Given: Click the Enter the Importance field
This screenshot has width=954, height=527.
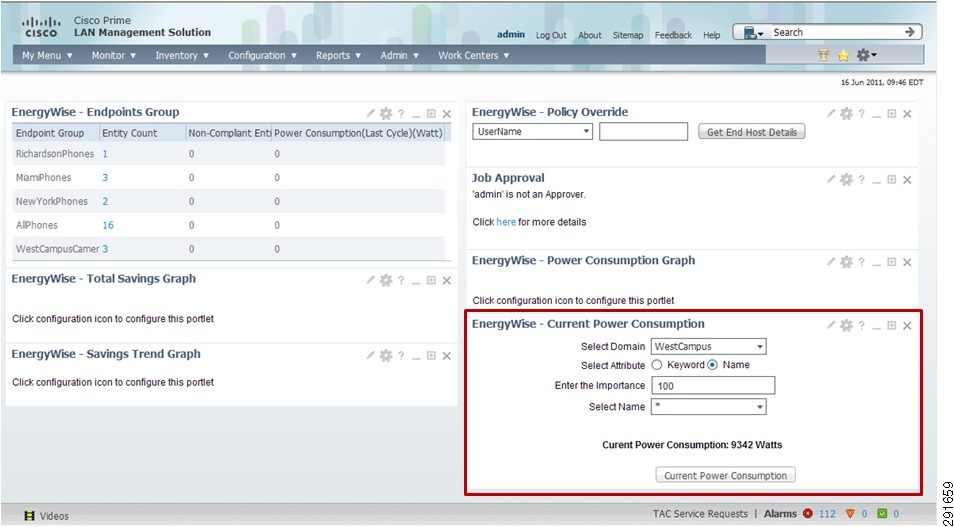Looking at the screenshot, I should click(x=713, y=385).
